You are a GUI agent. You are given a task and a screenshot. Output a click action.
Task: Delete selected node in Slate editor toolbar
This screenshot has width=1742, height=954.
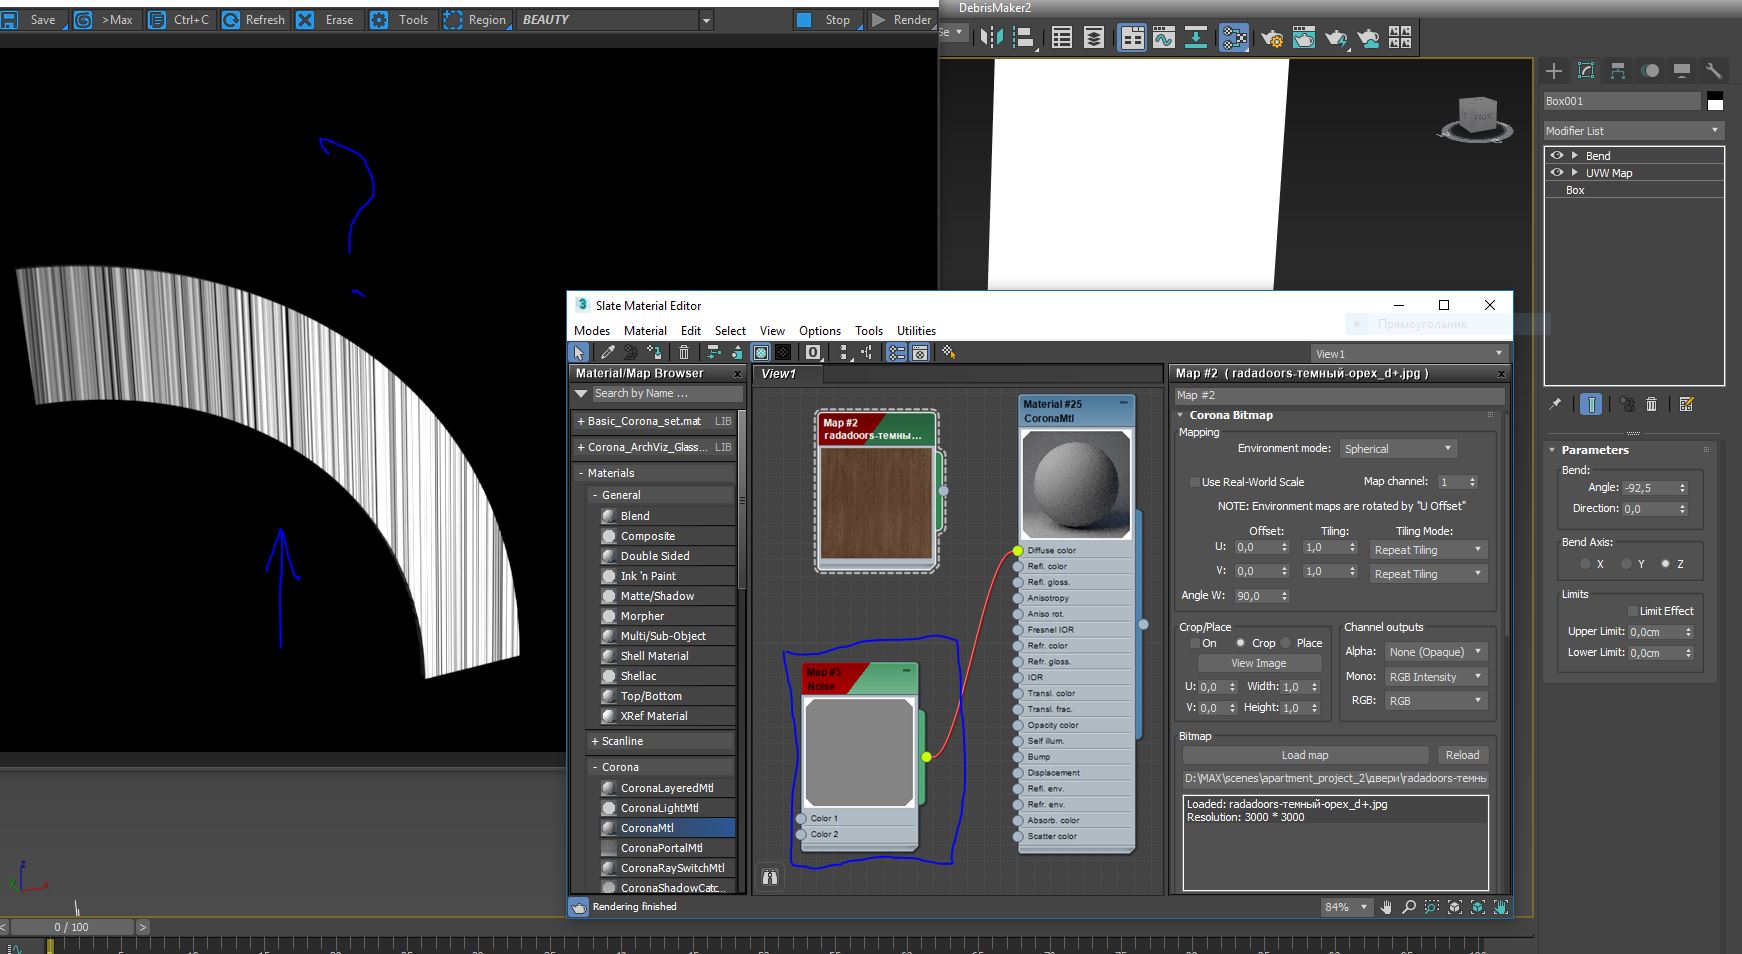(684, 352)
